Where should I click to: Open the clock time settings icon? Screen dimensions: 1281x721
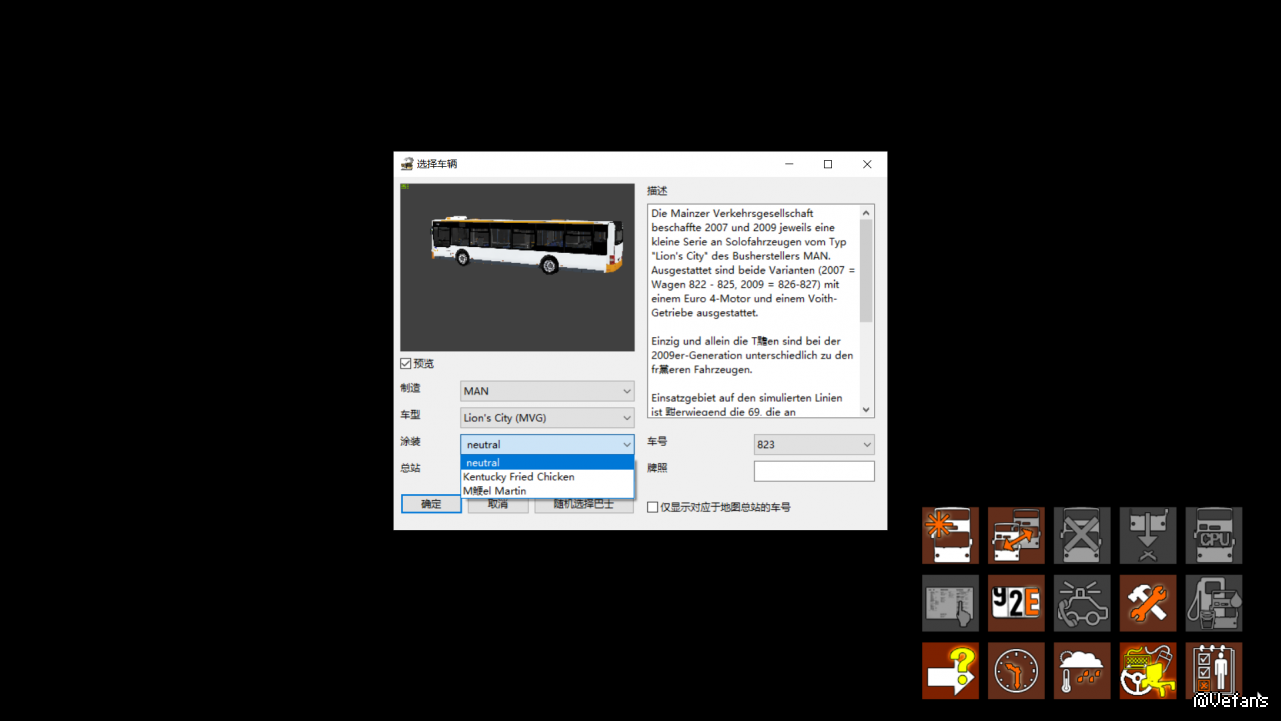[1016, 670]
